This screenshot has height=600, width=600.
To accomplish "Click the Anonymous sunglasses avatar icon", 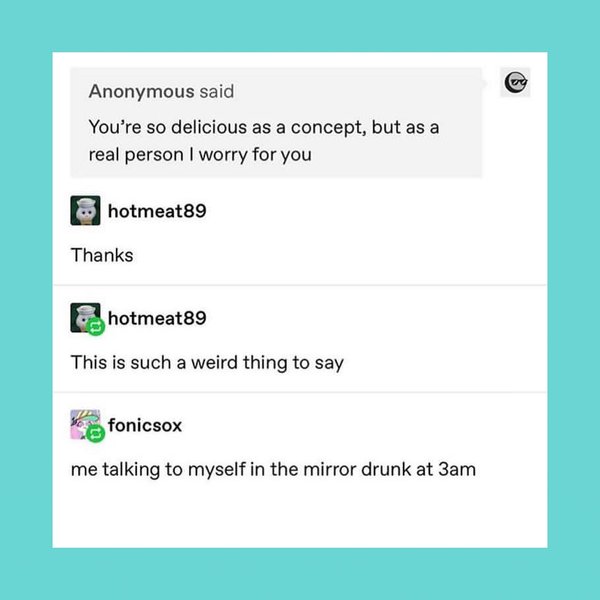I will click(514, 84).
